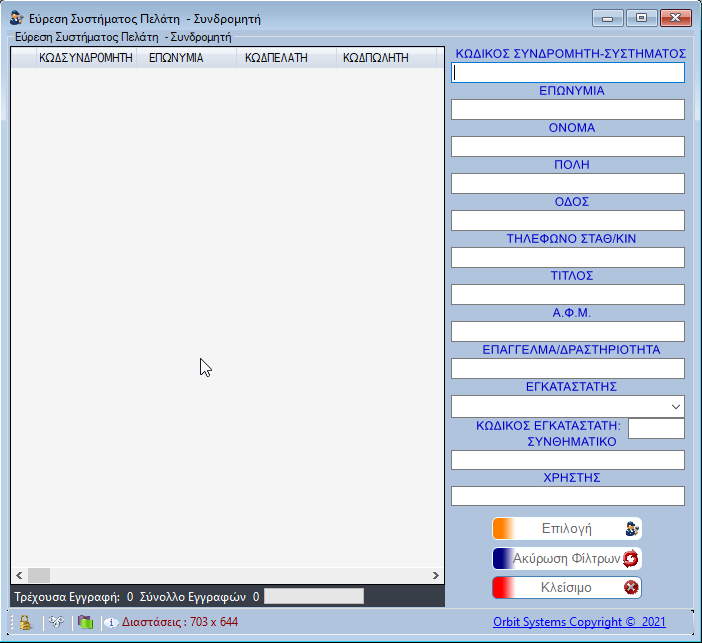Click the green book icon in status bar
Screen dimensions: 702x643
pos(85,622)
